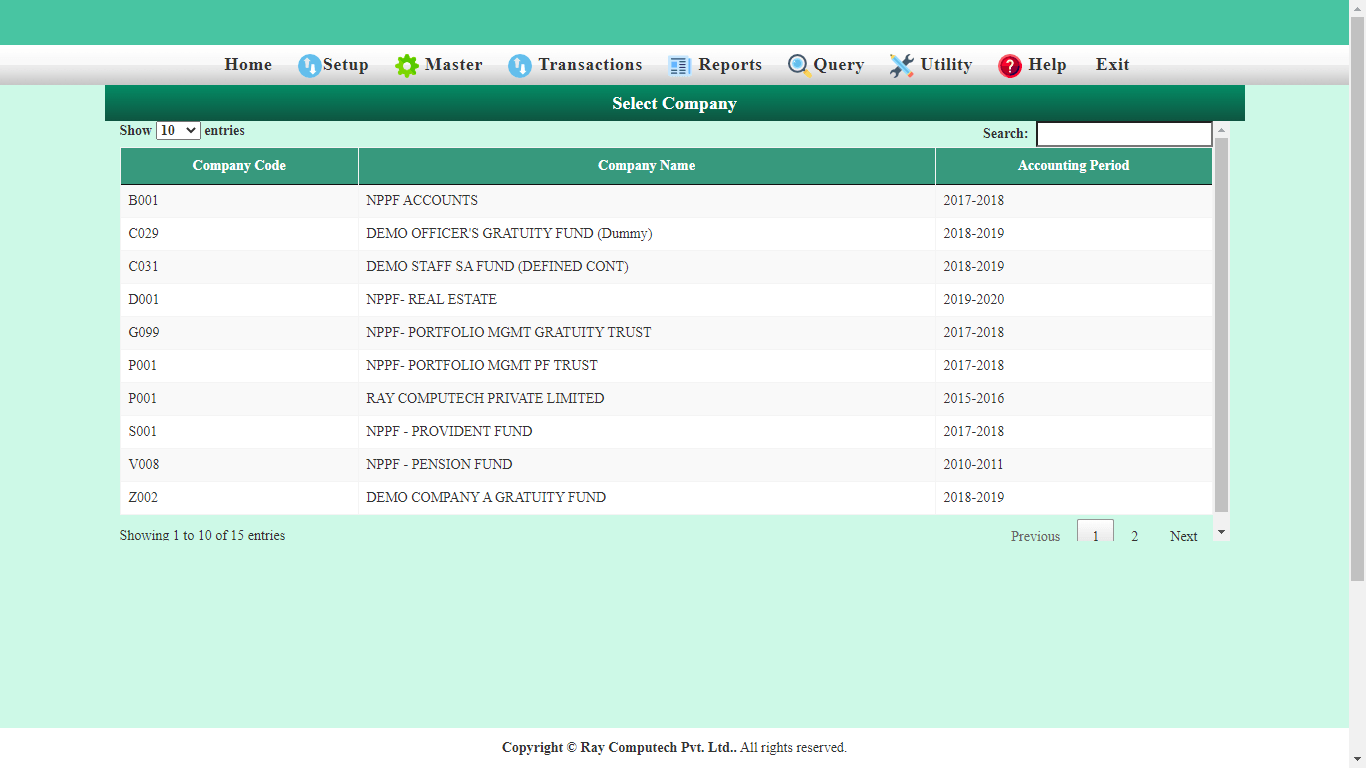The height and width of the screenshot is (768, 1366).
Task: Open the Home menu
Action: click(x=248, y=65)
